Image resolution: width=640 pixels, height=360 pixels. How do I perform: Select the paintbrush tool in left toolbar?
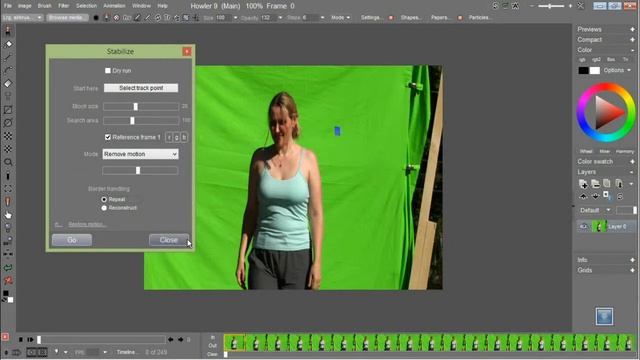pyautogui.click(x=8, y=31)
